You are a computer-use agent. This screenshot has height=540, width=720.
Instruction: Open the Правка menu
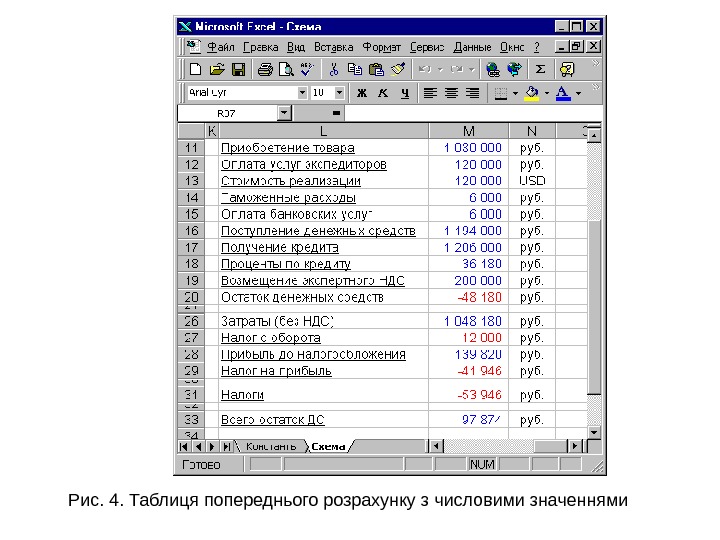(x=260, y=47)
